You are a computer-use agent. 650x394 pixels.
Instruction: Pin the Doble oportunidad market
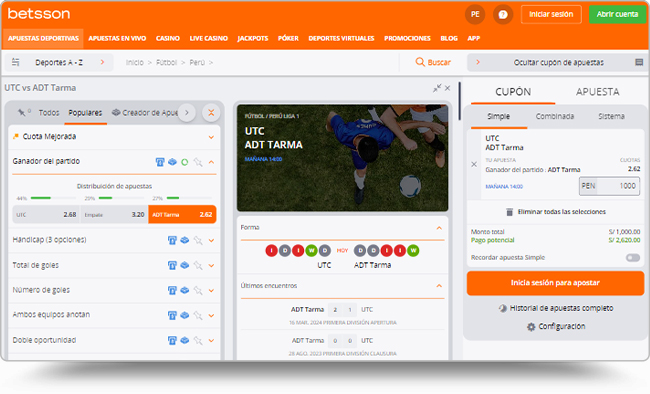(x=198, y=340)
